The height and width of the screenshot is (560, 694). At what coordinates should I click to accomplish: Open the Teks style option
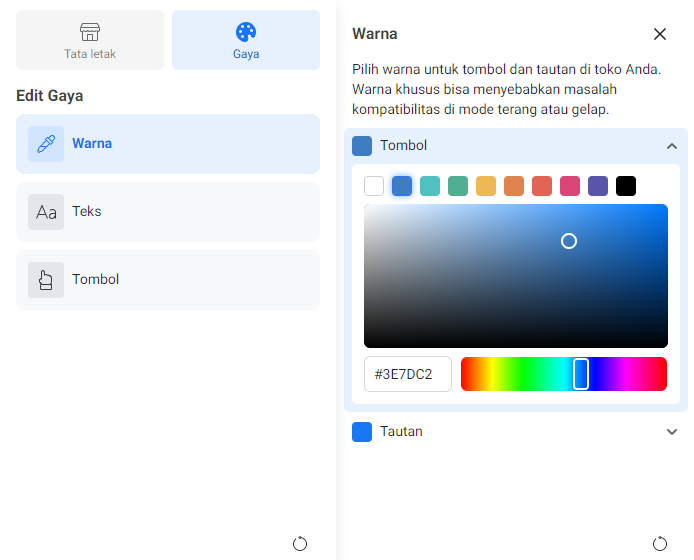[168, 212]
